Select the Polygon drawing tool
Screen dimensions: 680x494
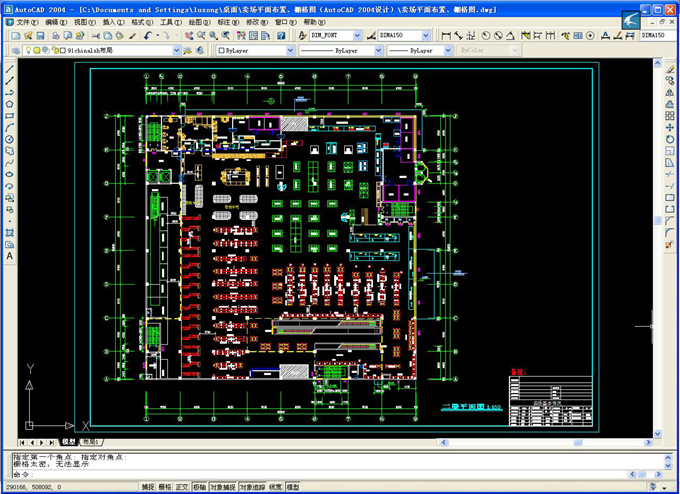coord(9,103)
